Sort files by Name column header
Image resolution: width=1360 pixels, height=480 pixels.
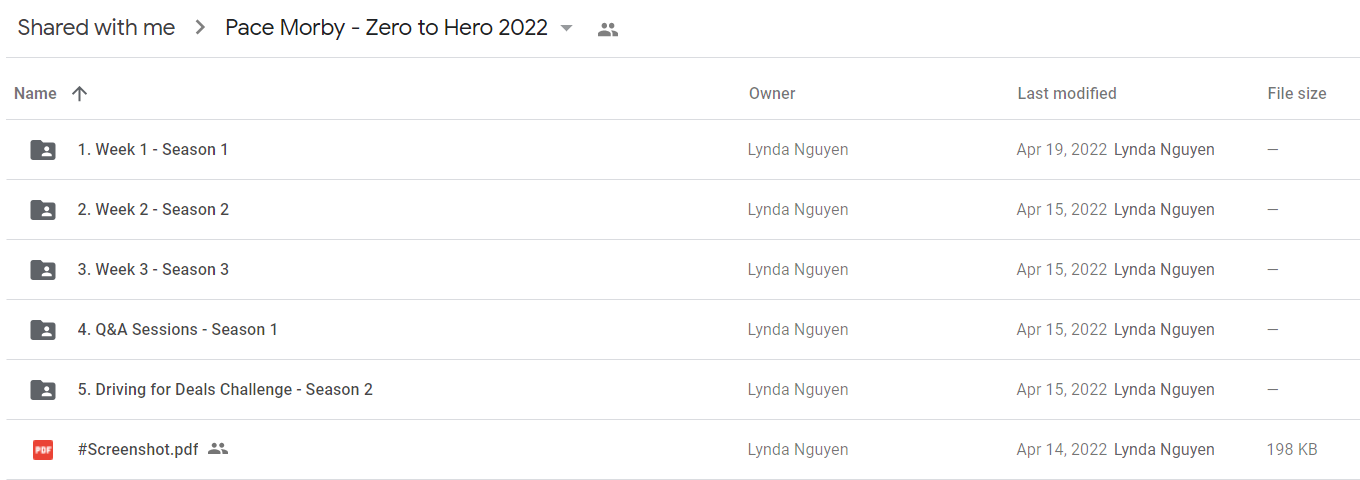(35, 93)
